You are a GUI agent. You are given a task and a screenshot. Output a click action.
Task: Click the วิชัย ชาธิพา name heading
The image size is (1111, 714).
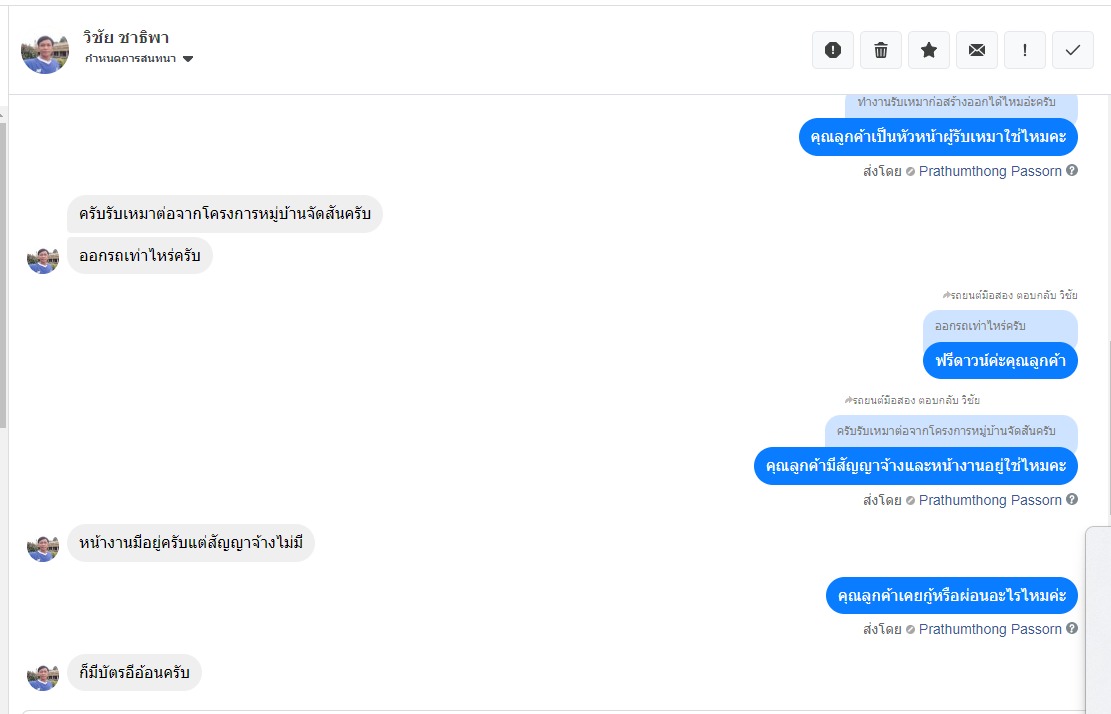[126, 38]
